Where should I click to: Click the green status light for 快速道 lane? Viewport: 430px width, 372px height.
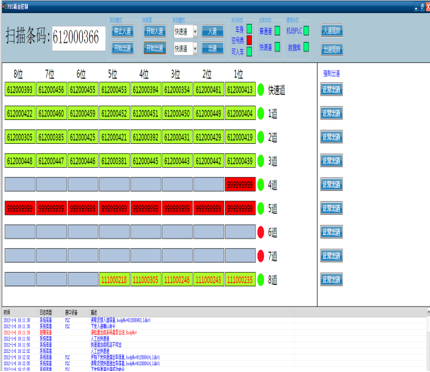261,89
